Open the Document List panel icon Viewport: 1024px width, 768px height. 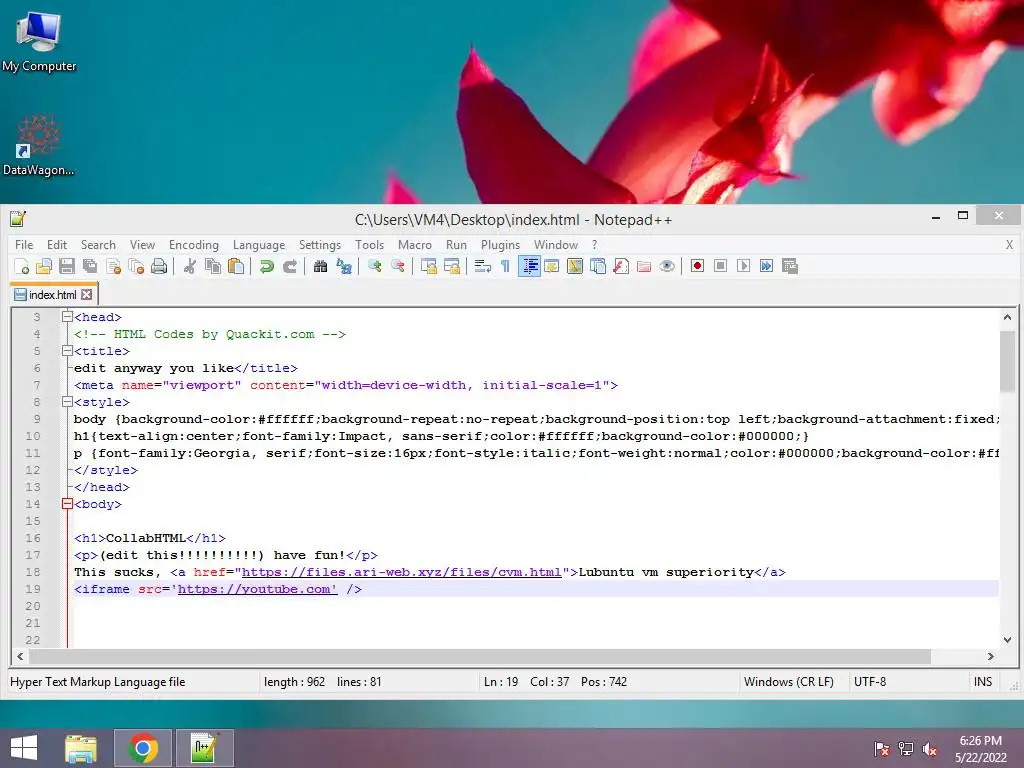(598, 266)
